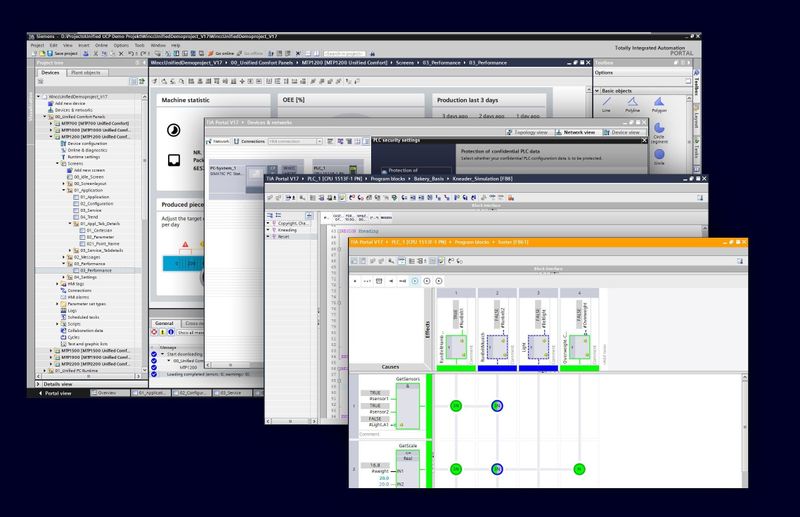Open the Project menu

37,45
